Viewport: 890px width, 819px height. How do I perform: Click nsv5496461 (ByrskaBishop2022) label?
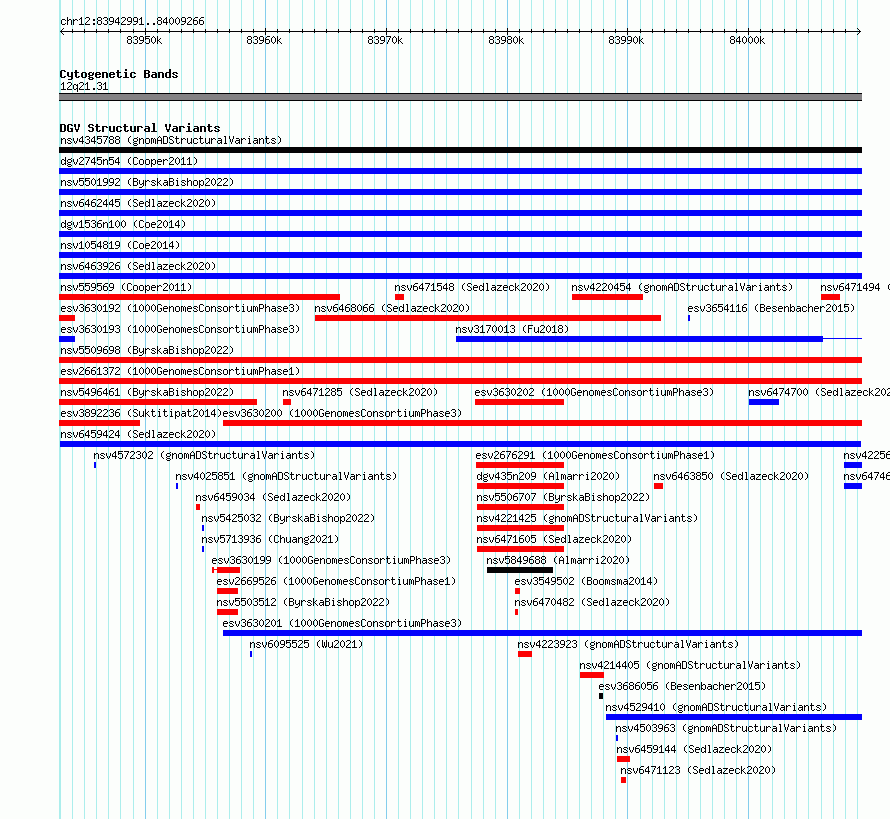(x=147, y=392)
